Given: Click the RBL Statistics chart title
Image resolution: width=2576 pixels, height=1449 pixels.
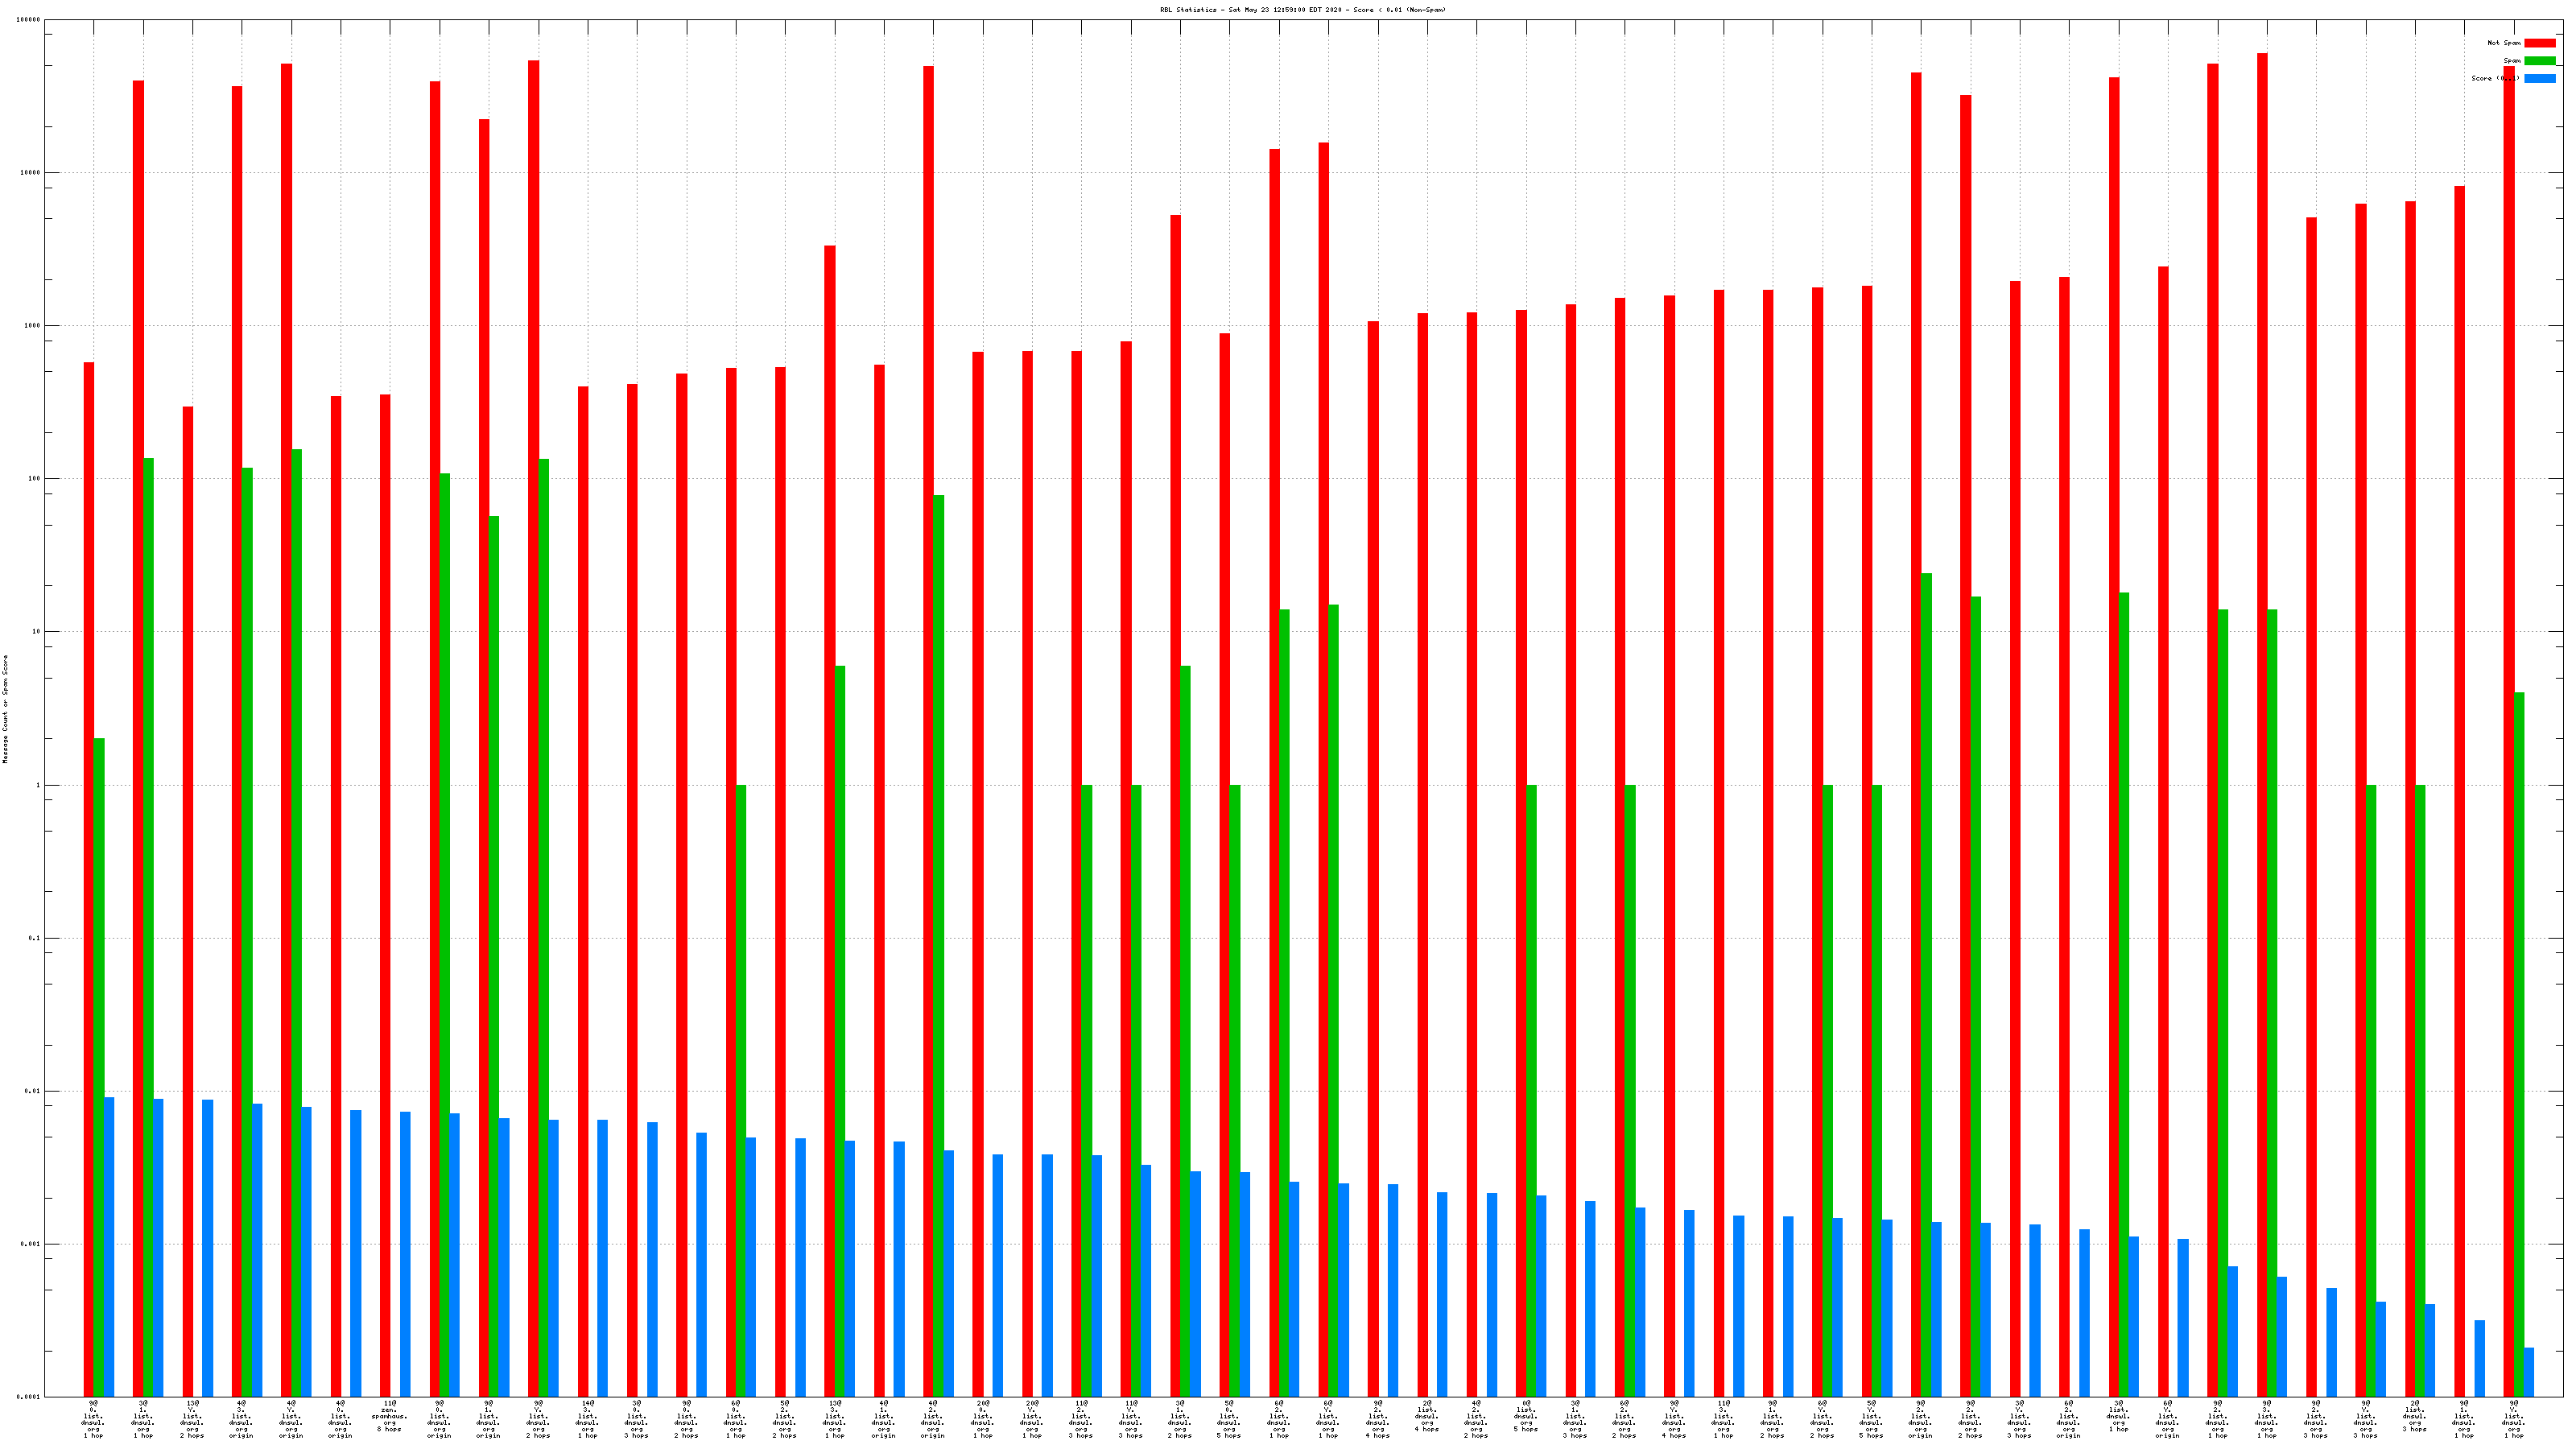Looking at the screenshot, I should [x=1302, y=10].
